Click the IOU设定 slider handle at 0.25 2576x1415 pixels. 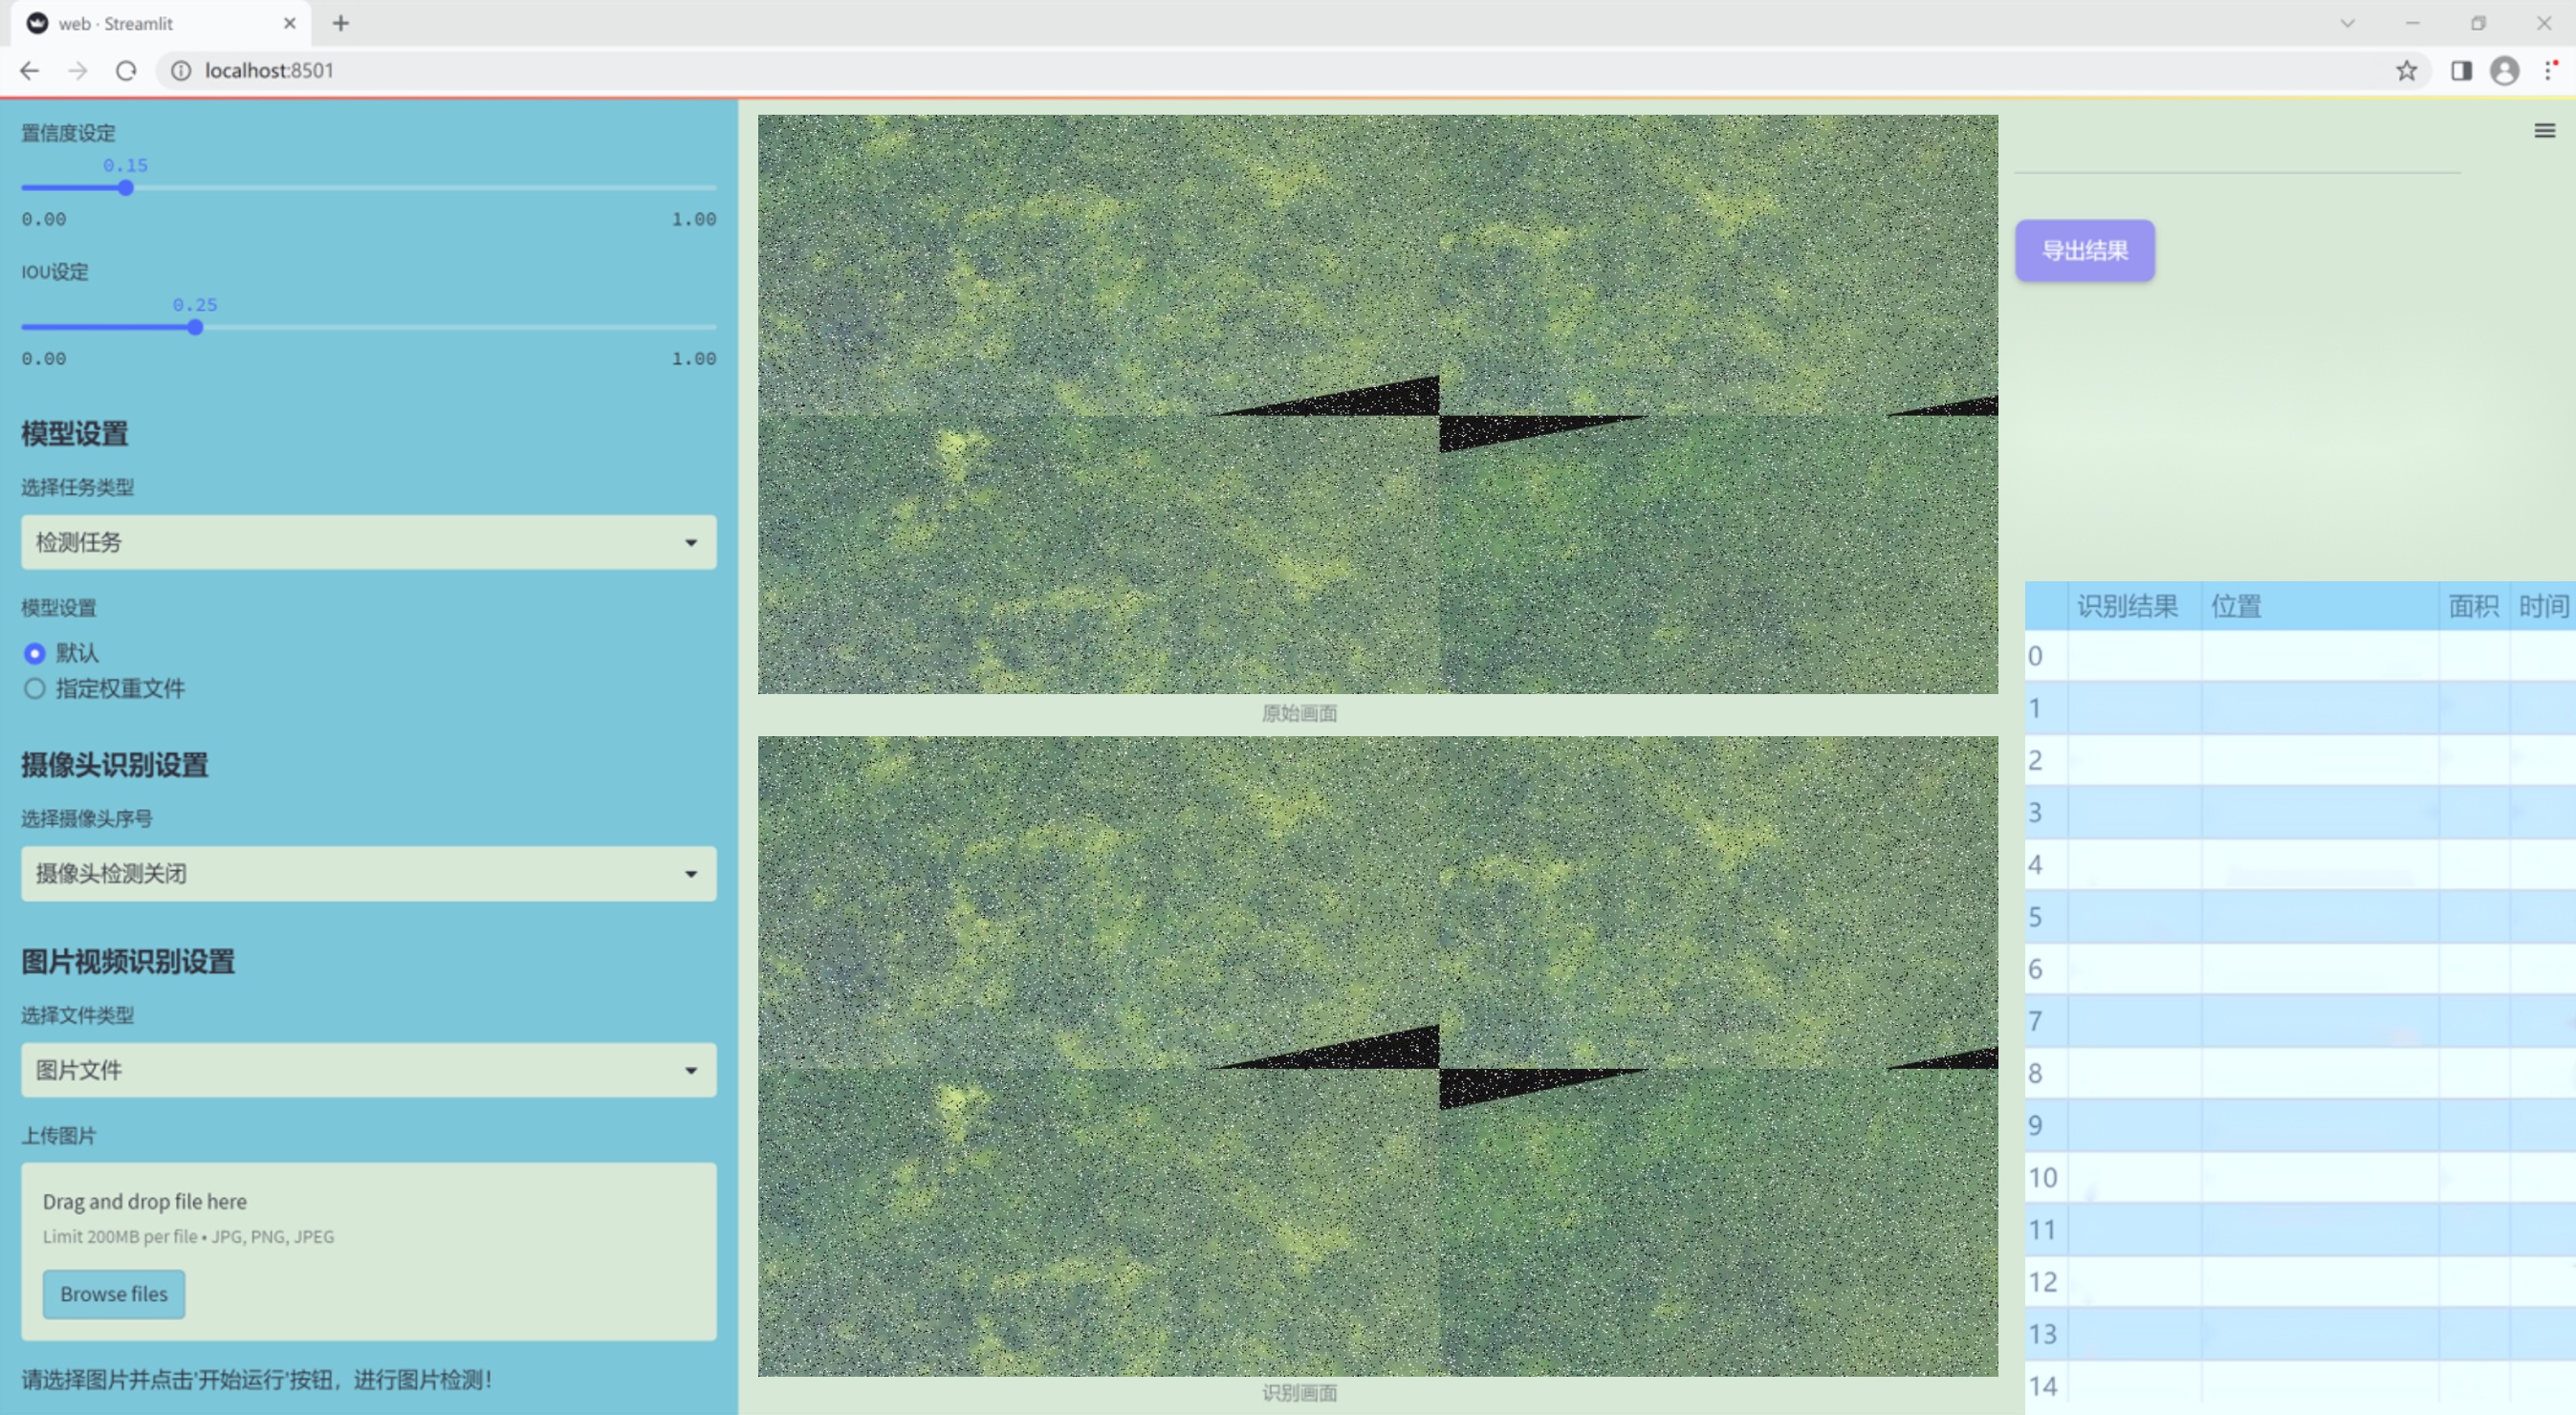[x=195, y=327]
